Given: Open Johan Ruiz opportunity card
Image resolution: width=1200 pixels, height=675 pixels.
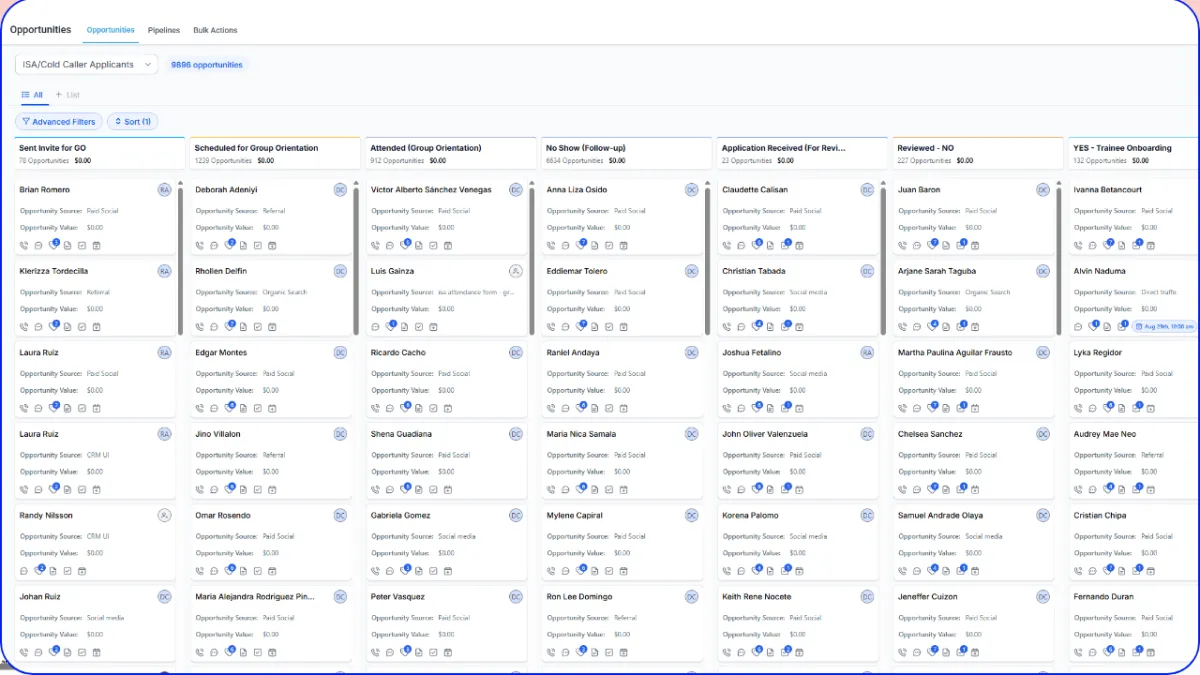Looking at the screenshot, I should pos(95,623).
